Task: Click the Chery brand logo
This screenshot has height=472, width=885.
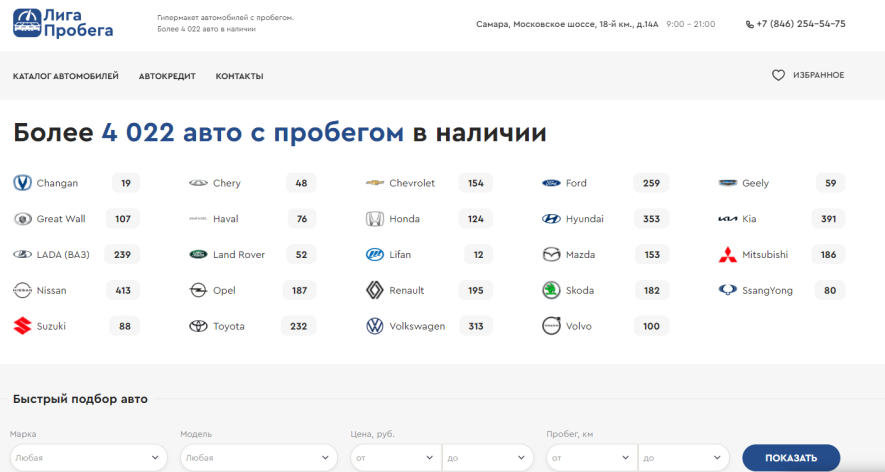Action: coord(198,183)
